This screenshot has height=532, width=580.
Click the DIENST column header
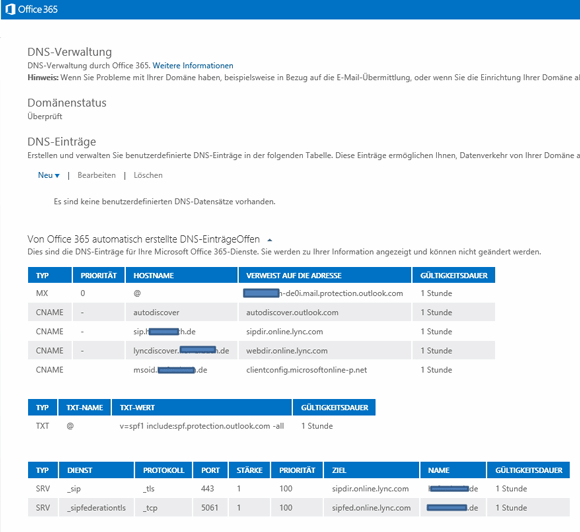coord(96,470)
